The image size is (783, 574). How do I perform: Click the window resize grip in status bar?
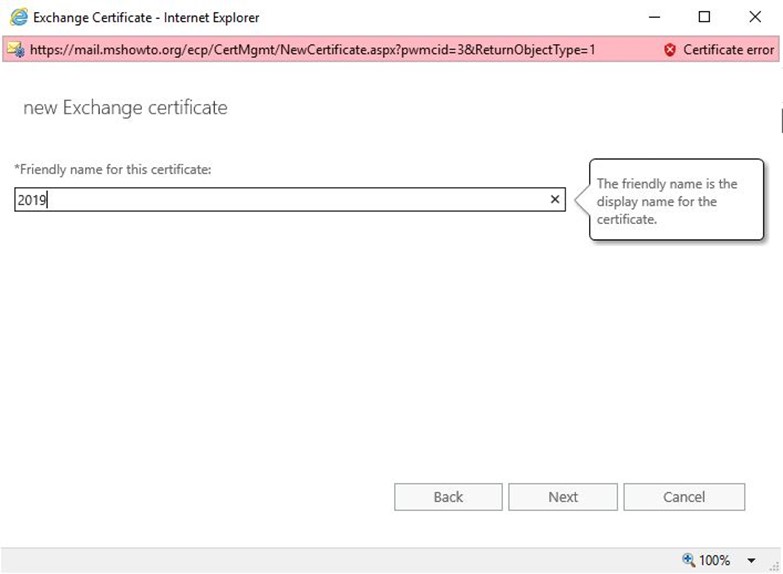coord(775,567)
